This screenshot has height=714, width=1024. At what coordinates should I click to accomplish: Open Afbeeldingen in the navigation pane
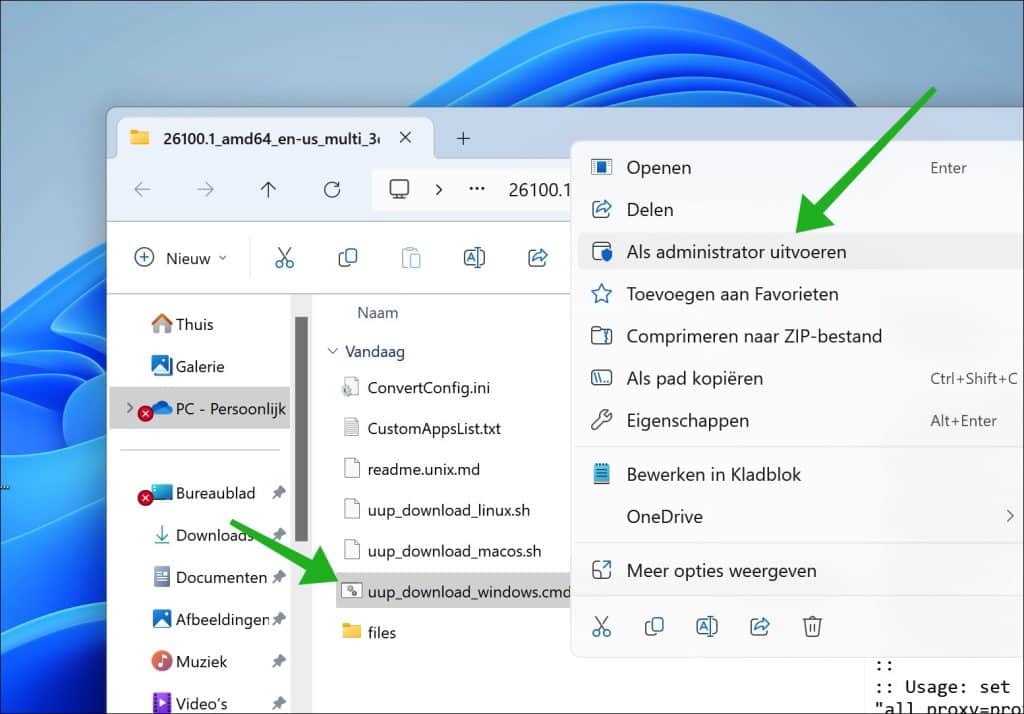(x=210, y=619)
